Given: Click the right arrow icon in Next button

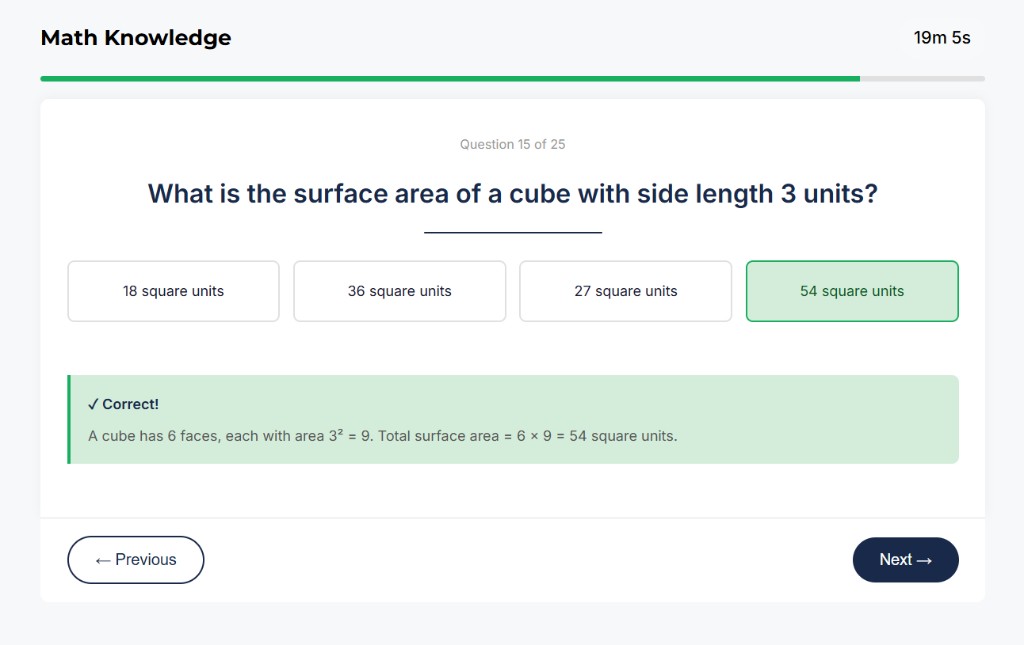Looking at the screenshot, I should (x=925, y=559).
